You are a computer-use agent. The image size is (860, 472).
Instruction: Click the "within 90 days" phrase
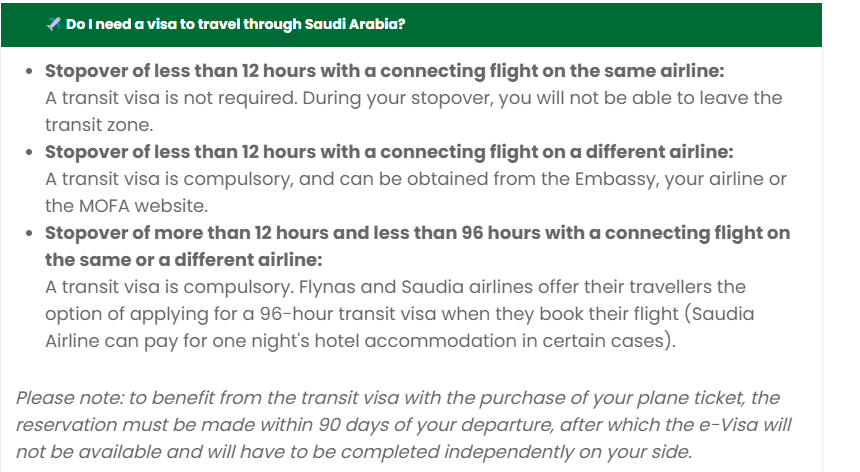tap(366, 425)
